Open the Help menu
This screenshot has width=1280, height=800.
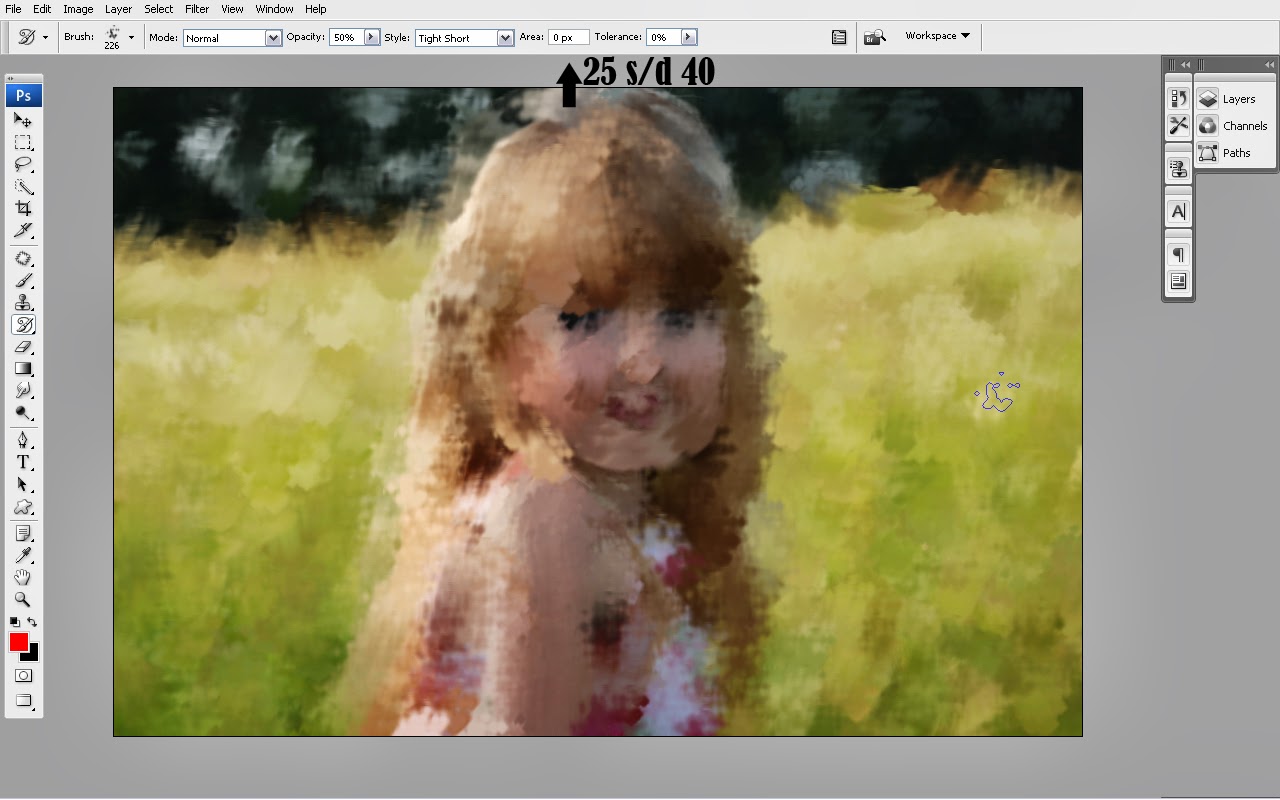pos(315,9)
